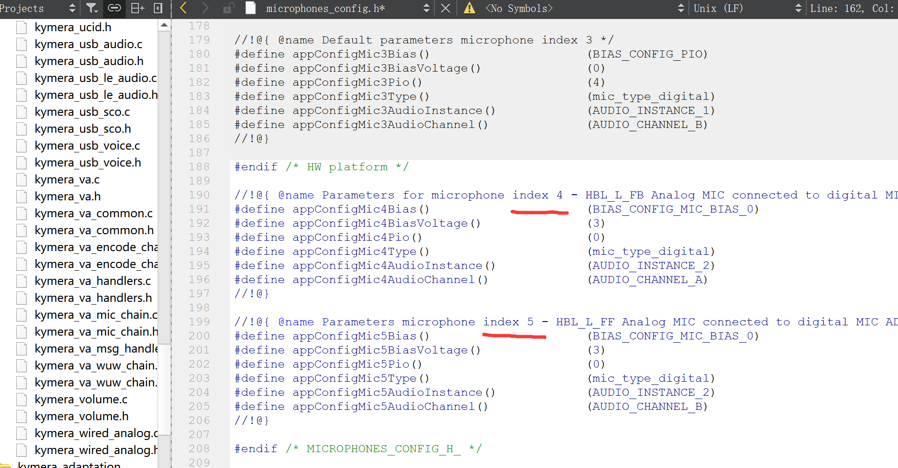Image resolution: width=898 pixels, height=468 pixels.
Task: Click the filter tree funnel icon
Action: click(x=92, y=8)
